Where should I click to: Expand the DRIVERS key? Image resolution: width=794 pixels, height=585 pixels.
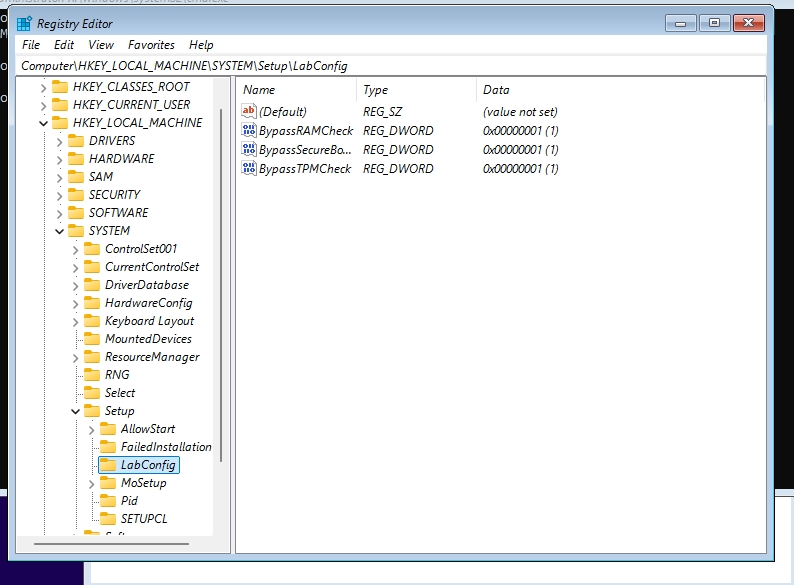tap(60, 141)
